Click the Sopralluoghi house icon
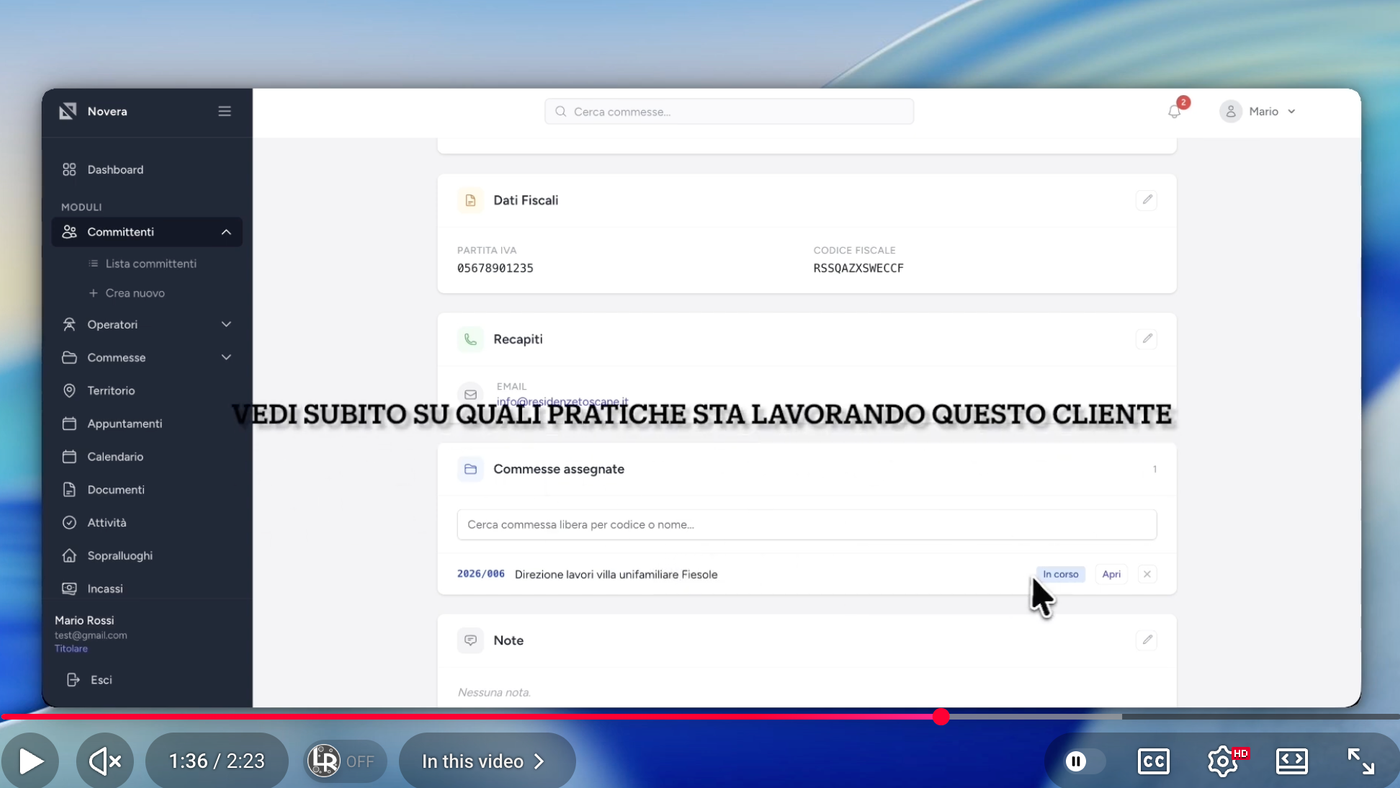Image resolution: width=1400 pixels, height=788 pixels. tap(69, 556)
